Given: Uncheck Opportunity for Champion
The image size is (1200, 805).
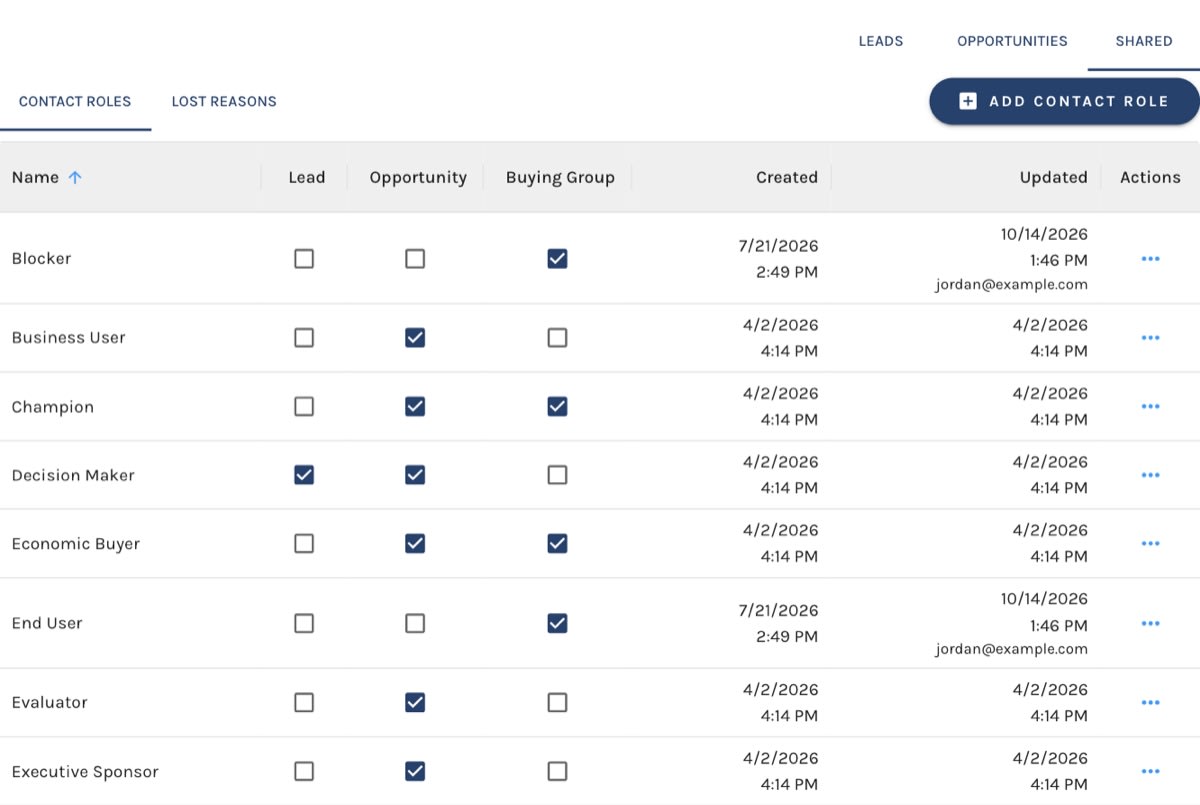Looking at the screenshot, I should tap(415, 407).
